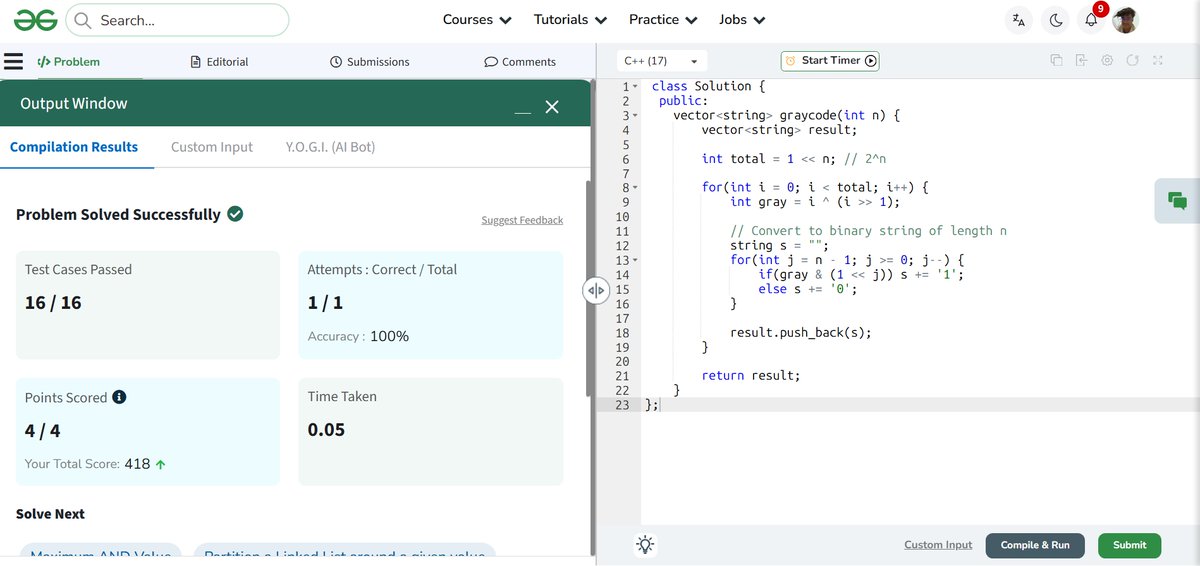Click the copy code icon in the editor toolbar

tap(1056, 61)
